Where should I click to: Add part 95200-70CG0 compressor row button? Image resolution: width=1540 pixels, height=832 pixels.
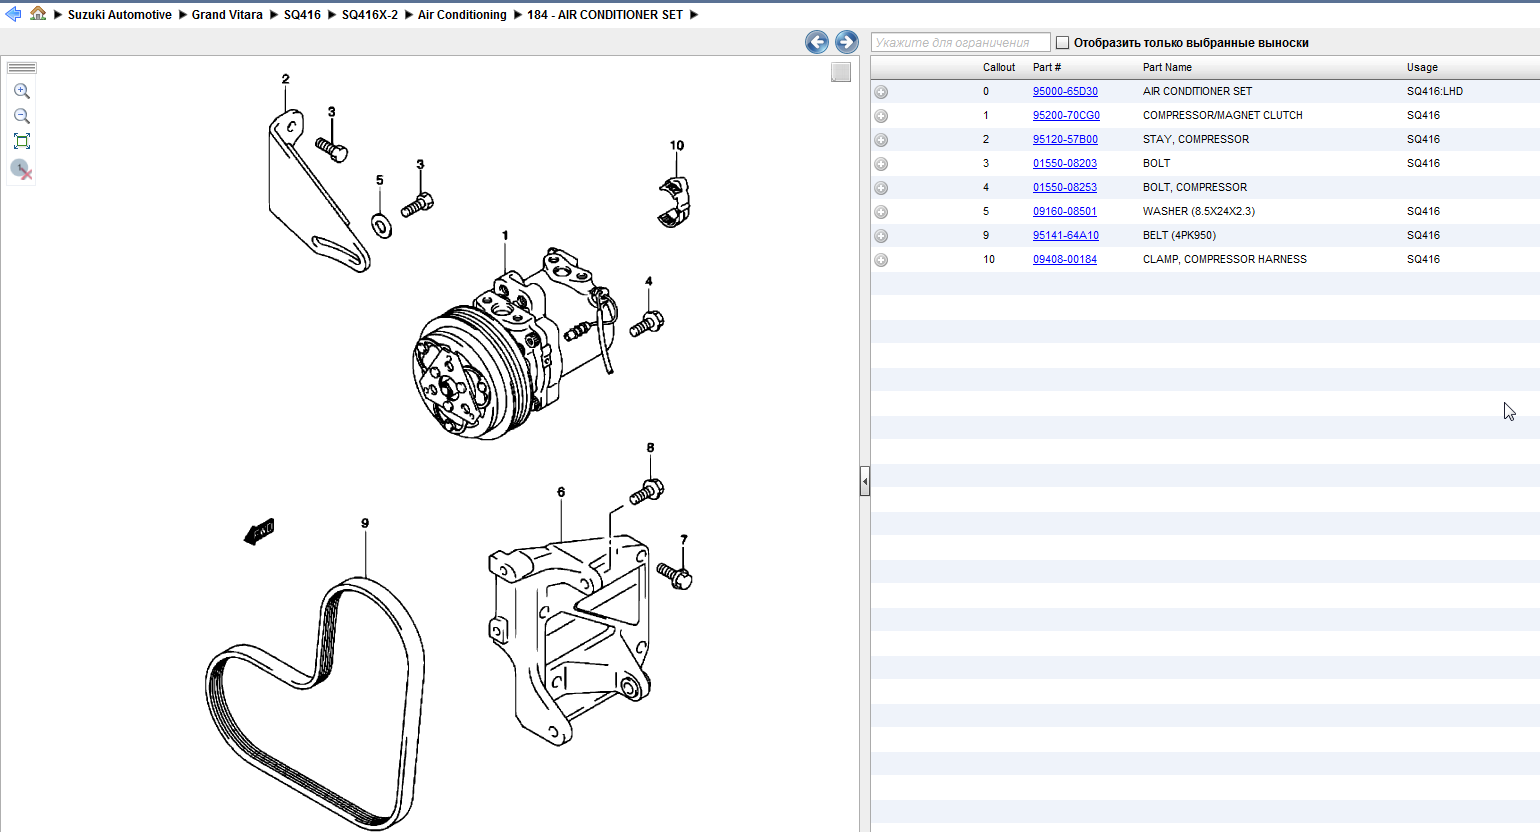pos(881,116)
